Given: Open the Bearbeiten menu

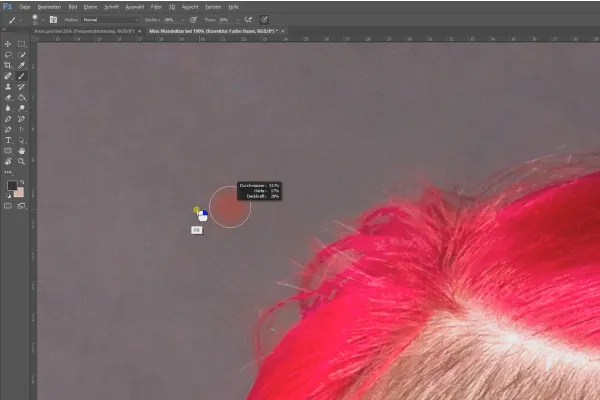Looking at the screenshot, I should click(49, 7).
